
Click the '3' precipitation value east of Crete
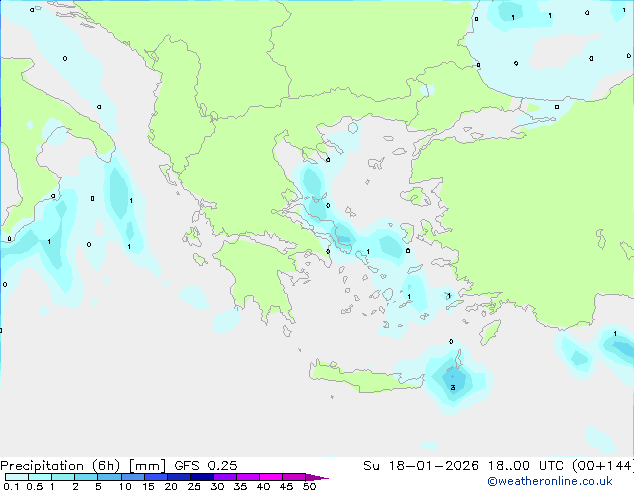click(453, 387)
